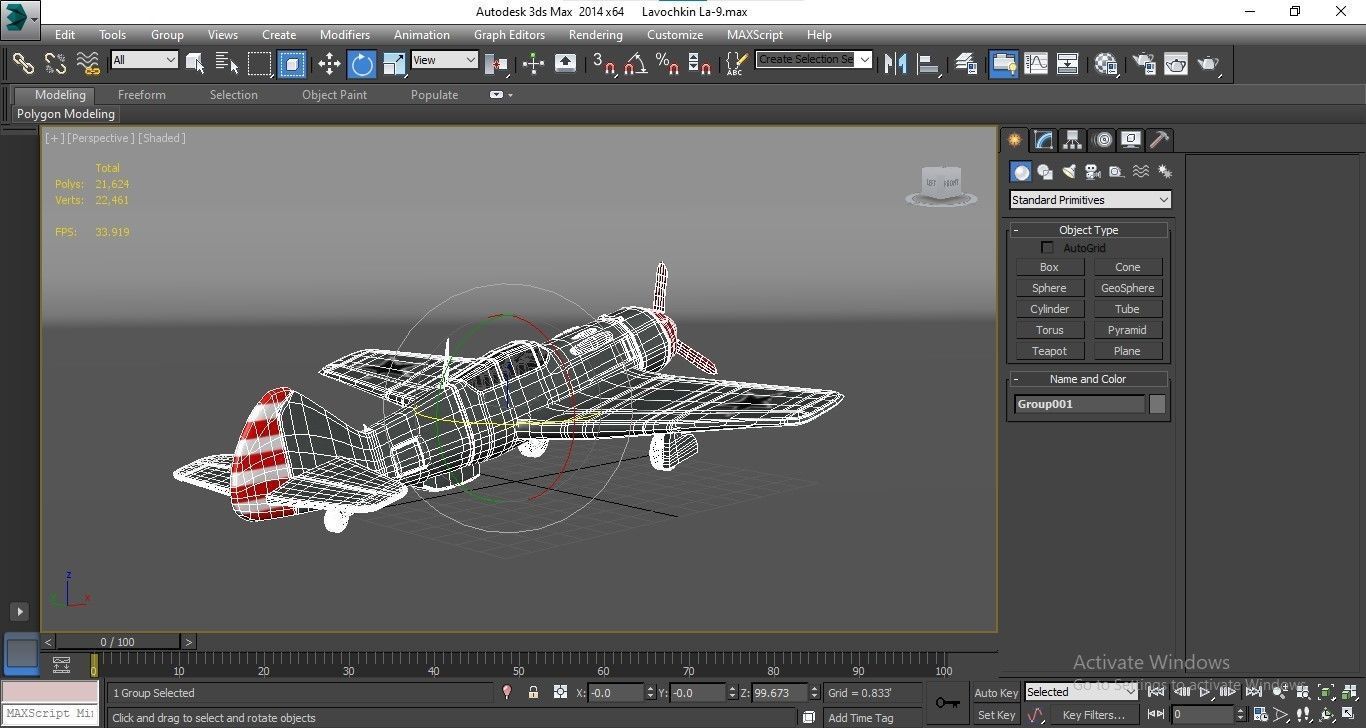Click the Select and Link tool

point(23,64)
